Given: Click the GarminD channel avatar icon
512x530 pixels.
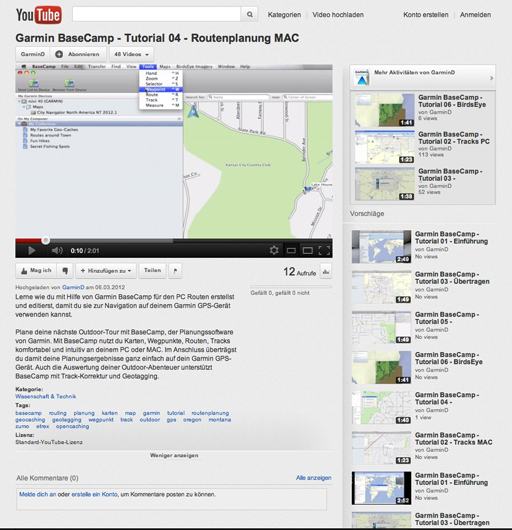Looking at the screenshot, I should 361,77.
